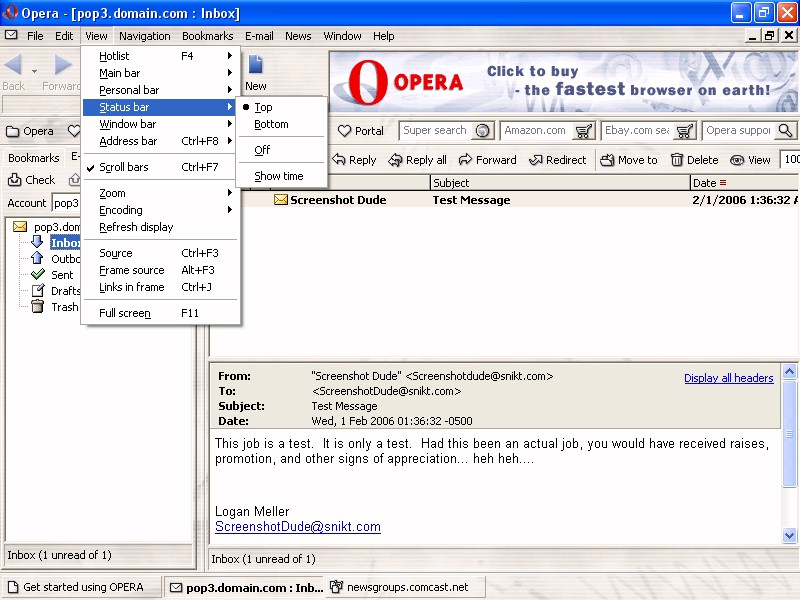Click the unread envelope icon of Test Message

(281, 200)
